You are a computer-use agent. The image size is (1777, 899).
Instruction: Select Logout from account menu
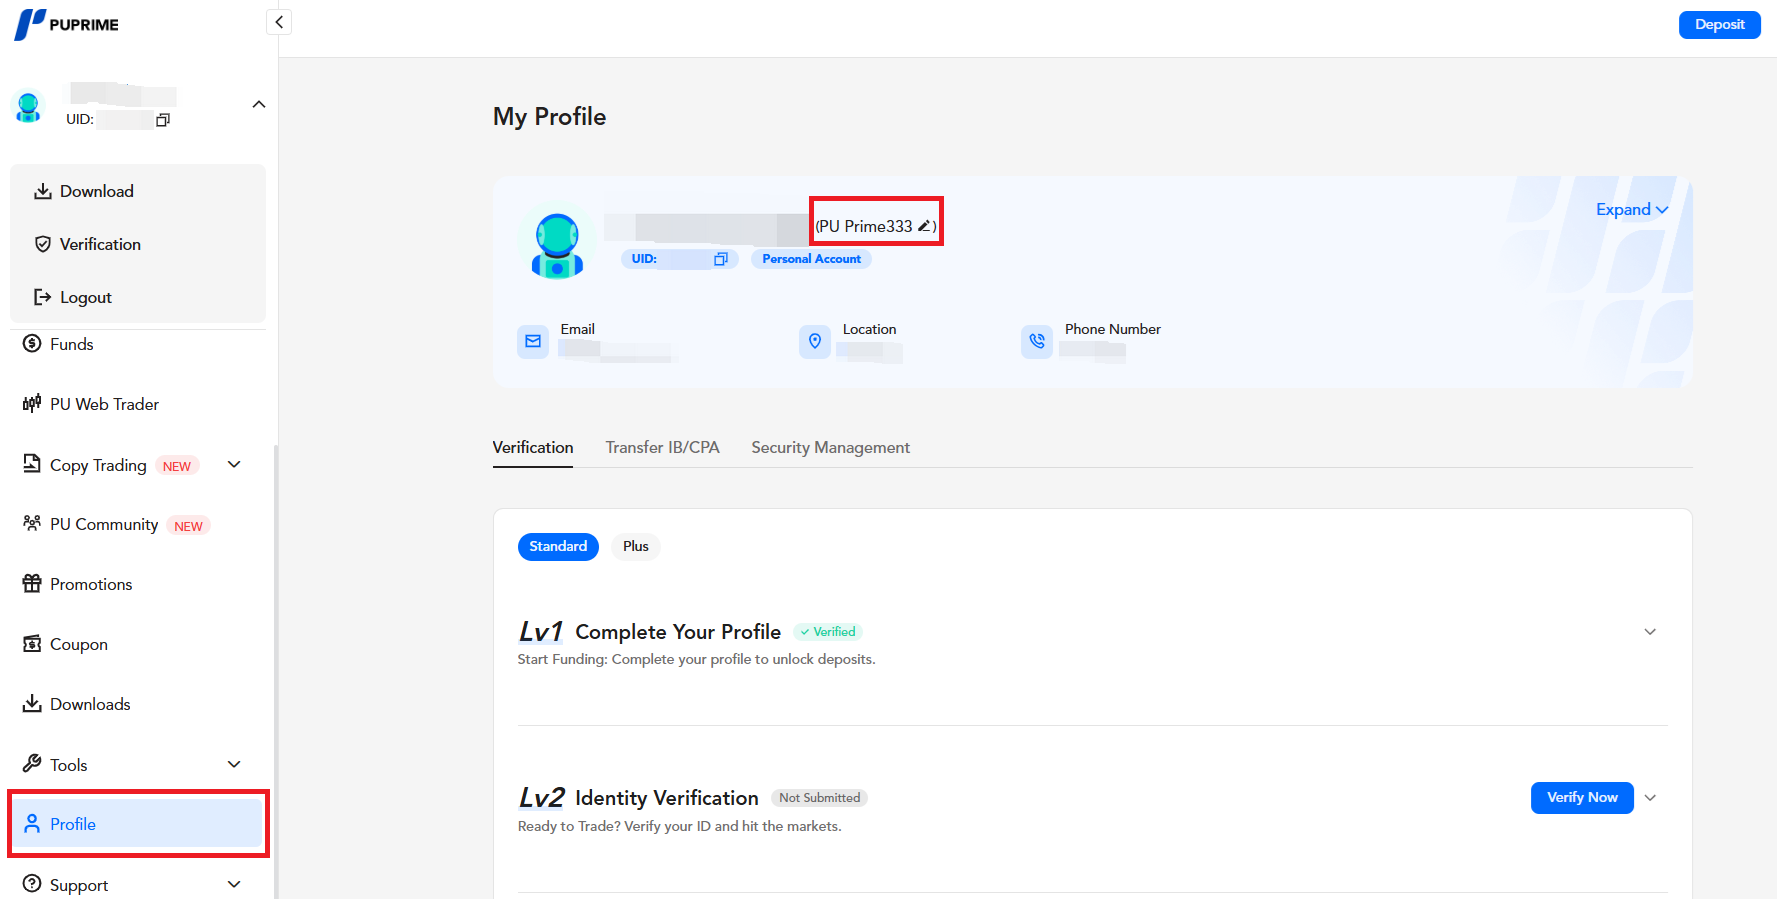(86, 297)
